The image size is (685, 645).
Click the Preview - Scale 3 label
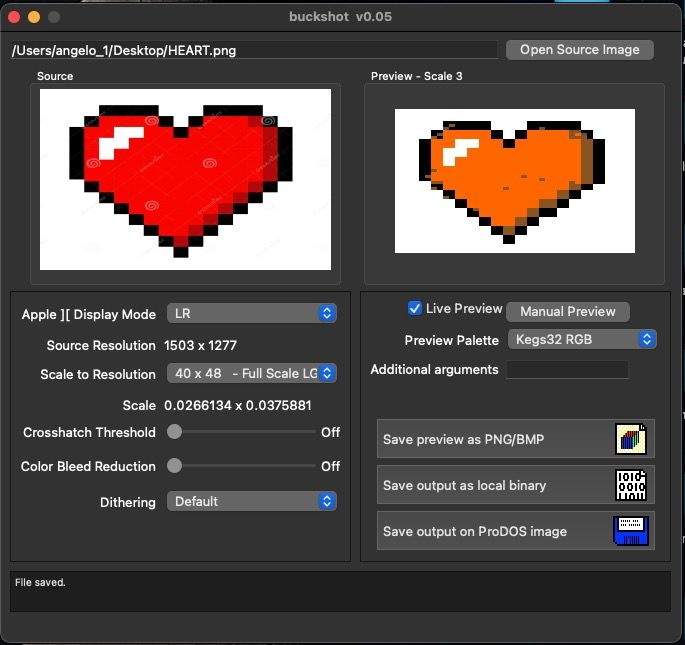(417, 76)
